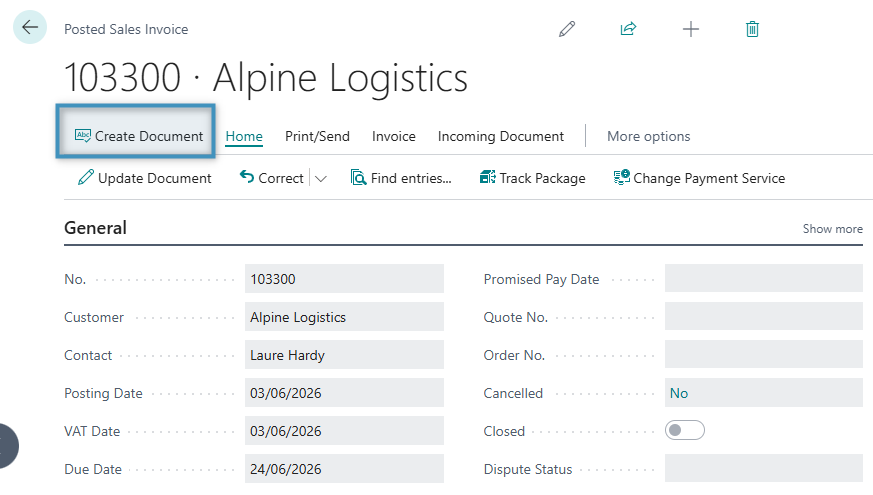Collapse the General section heading

pos(95,228)
